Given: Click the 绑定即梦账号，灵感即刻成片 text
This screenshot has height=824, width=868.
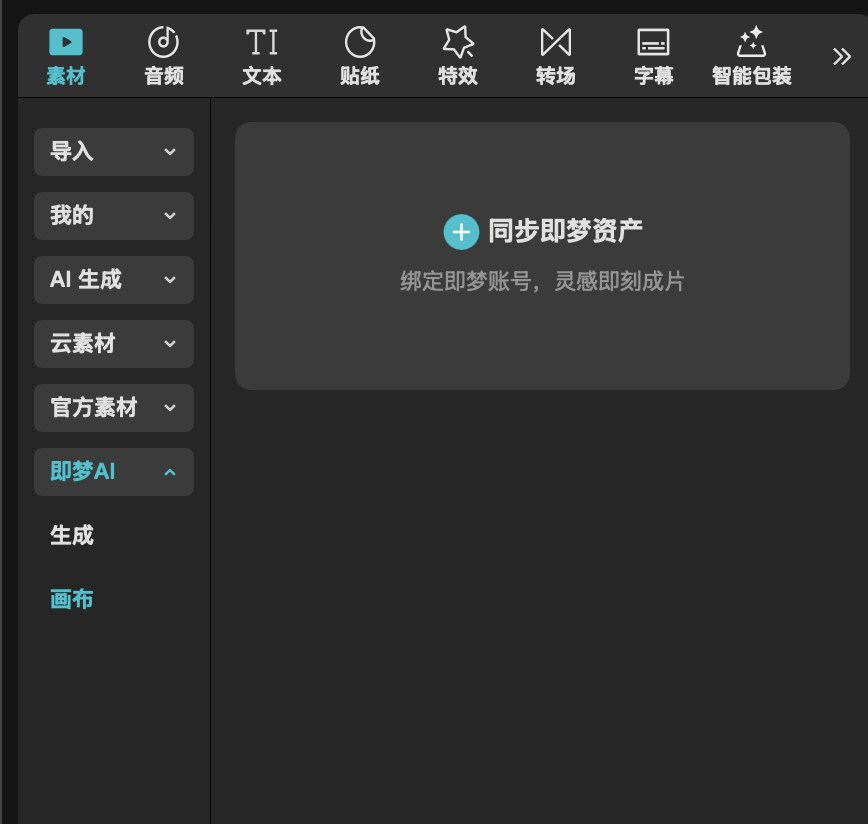Looking at the screenshot, I should click(542, 281).
